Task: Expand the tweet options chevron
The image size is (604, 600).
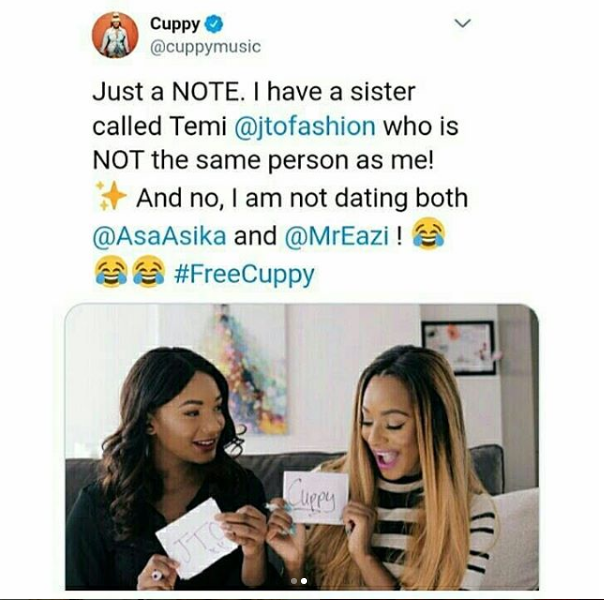Action: point(462,23)
